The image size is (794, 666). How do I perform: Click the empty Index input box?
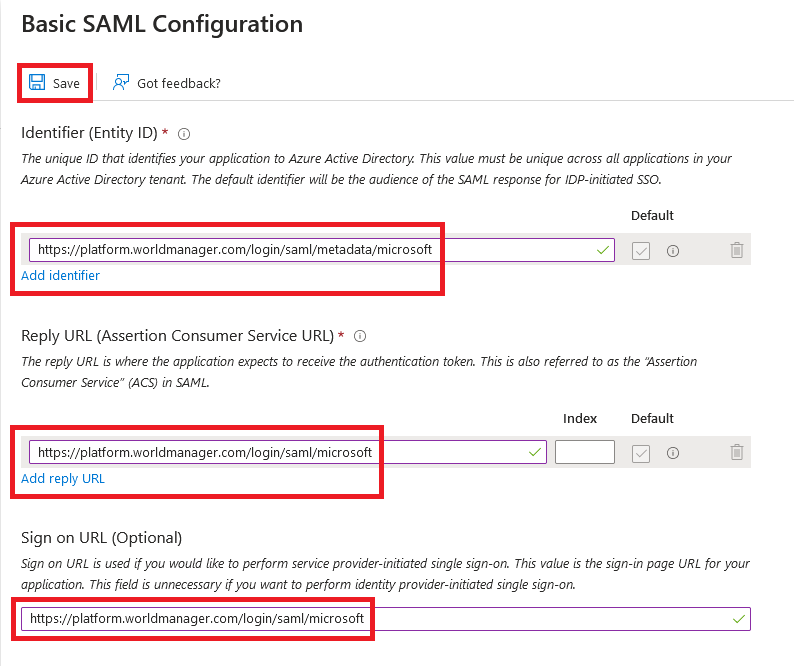[585, 452]
